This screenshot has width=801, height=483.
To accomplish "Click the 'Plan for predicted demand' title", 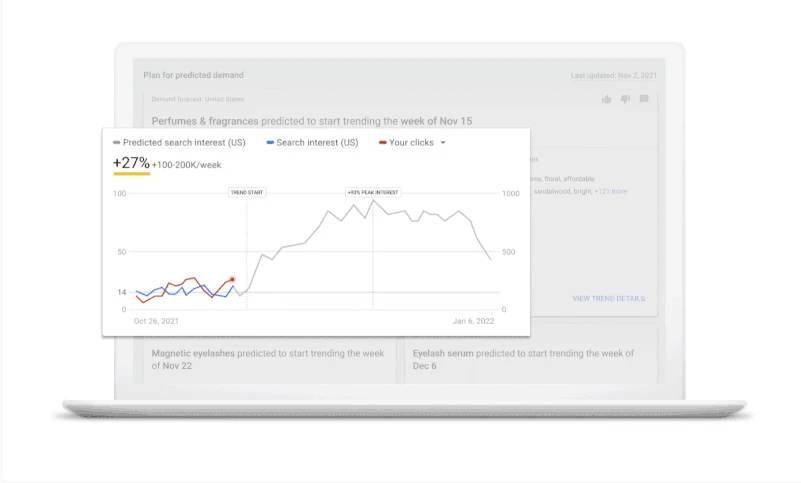I will coord(193,75).
